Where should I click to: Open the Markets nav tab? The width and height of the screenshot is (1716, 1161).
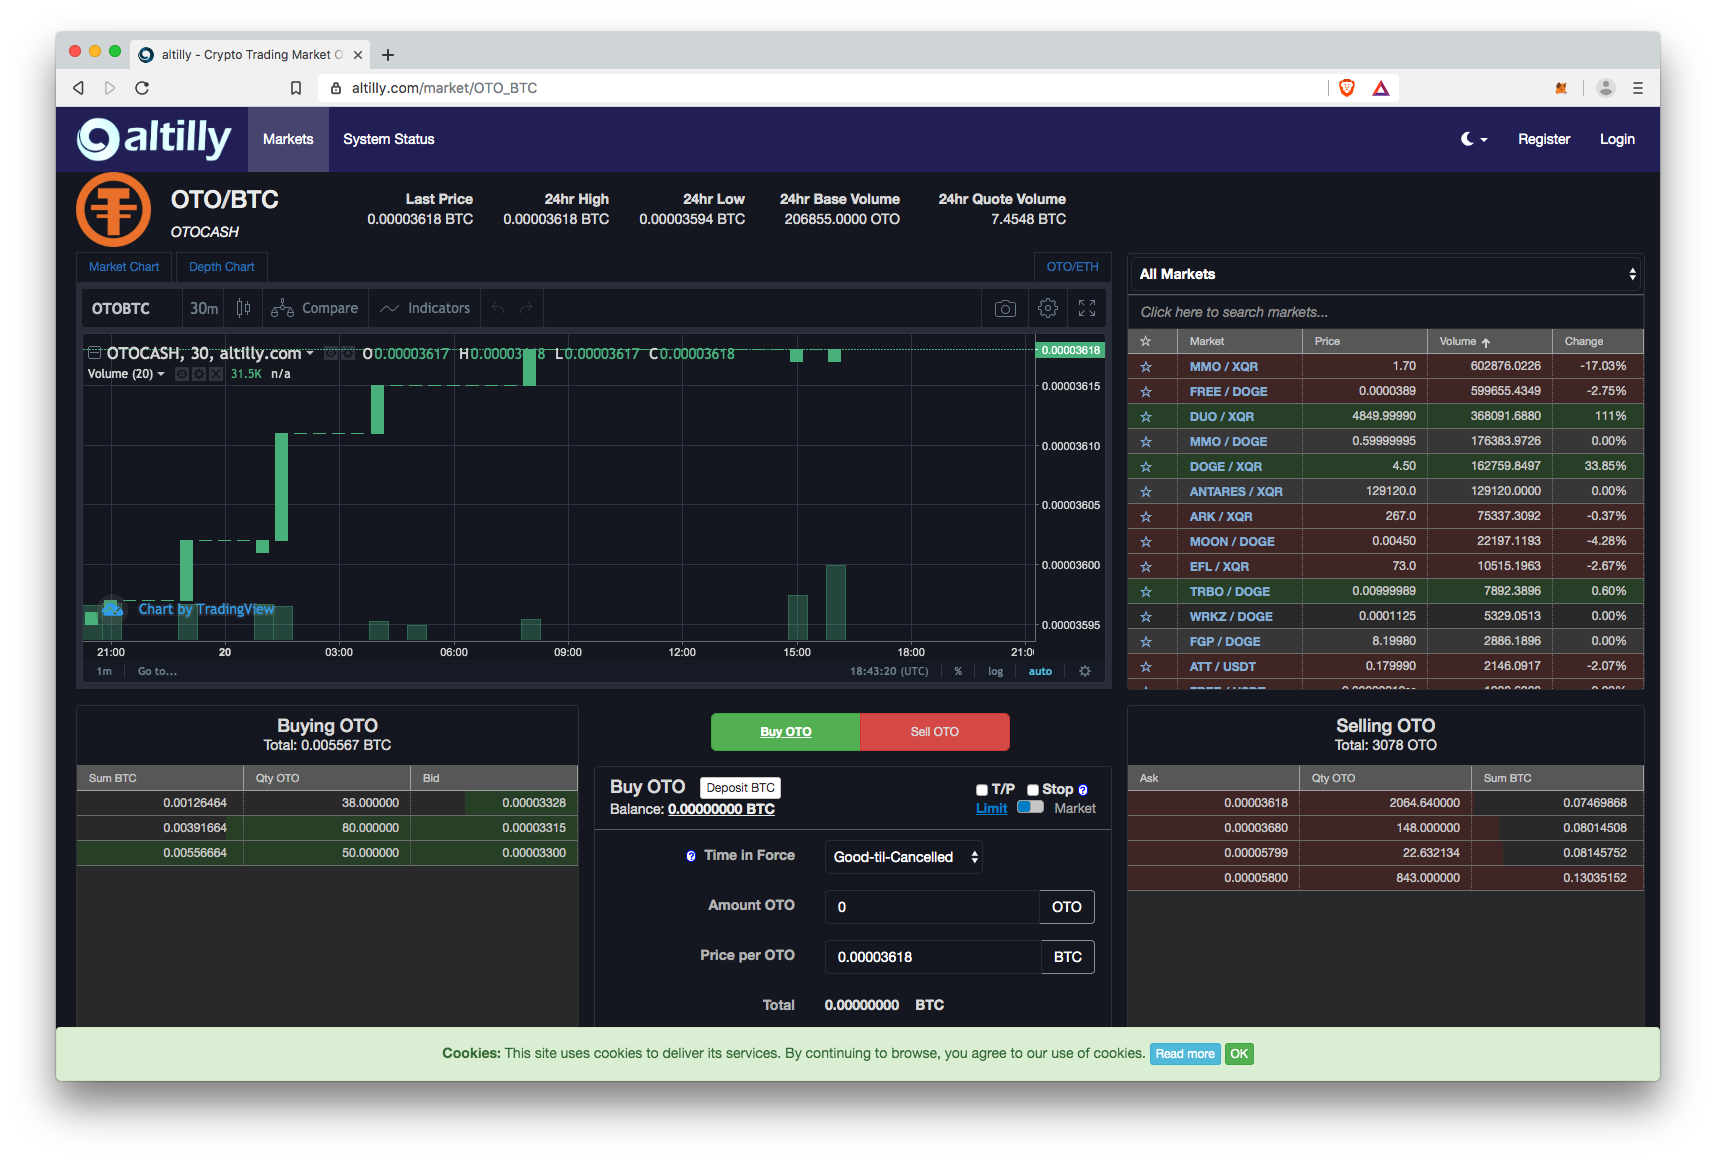click(x=288, y=139)
